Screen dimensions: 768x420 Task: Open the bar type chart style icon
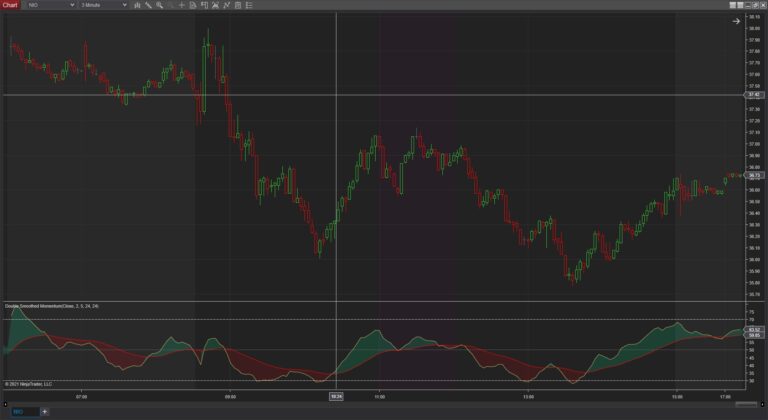(x=137, y=5)
